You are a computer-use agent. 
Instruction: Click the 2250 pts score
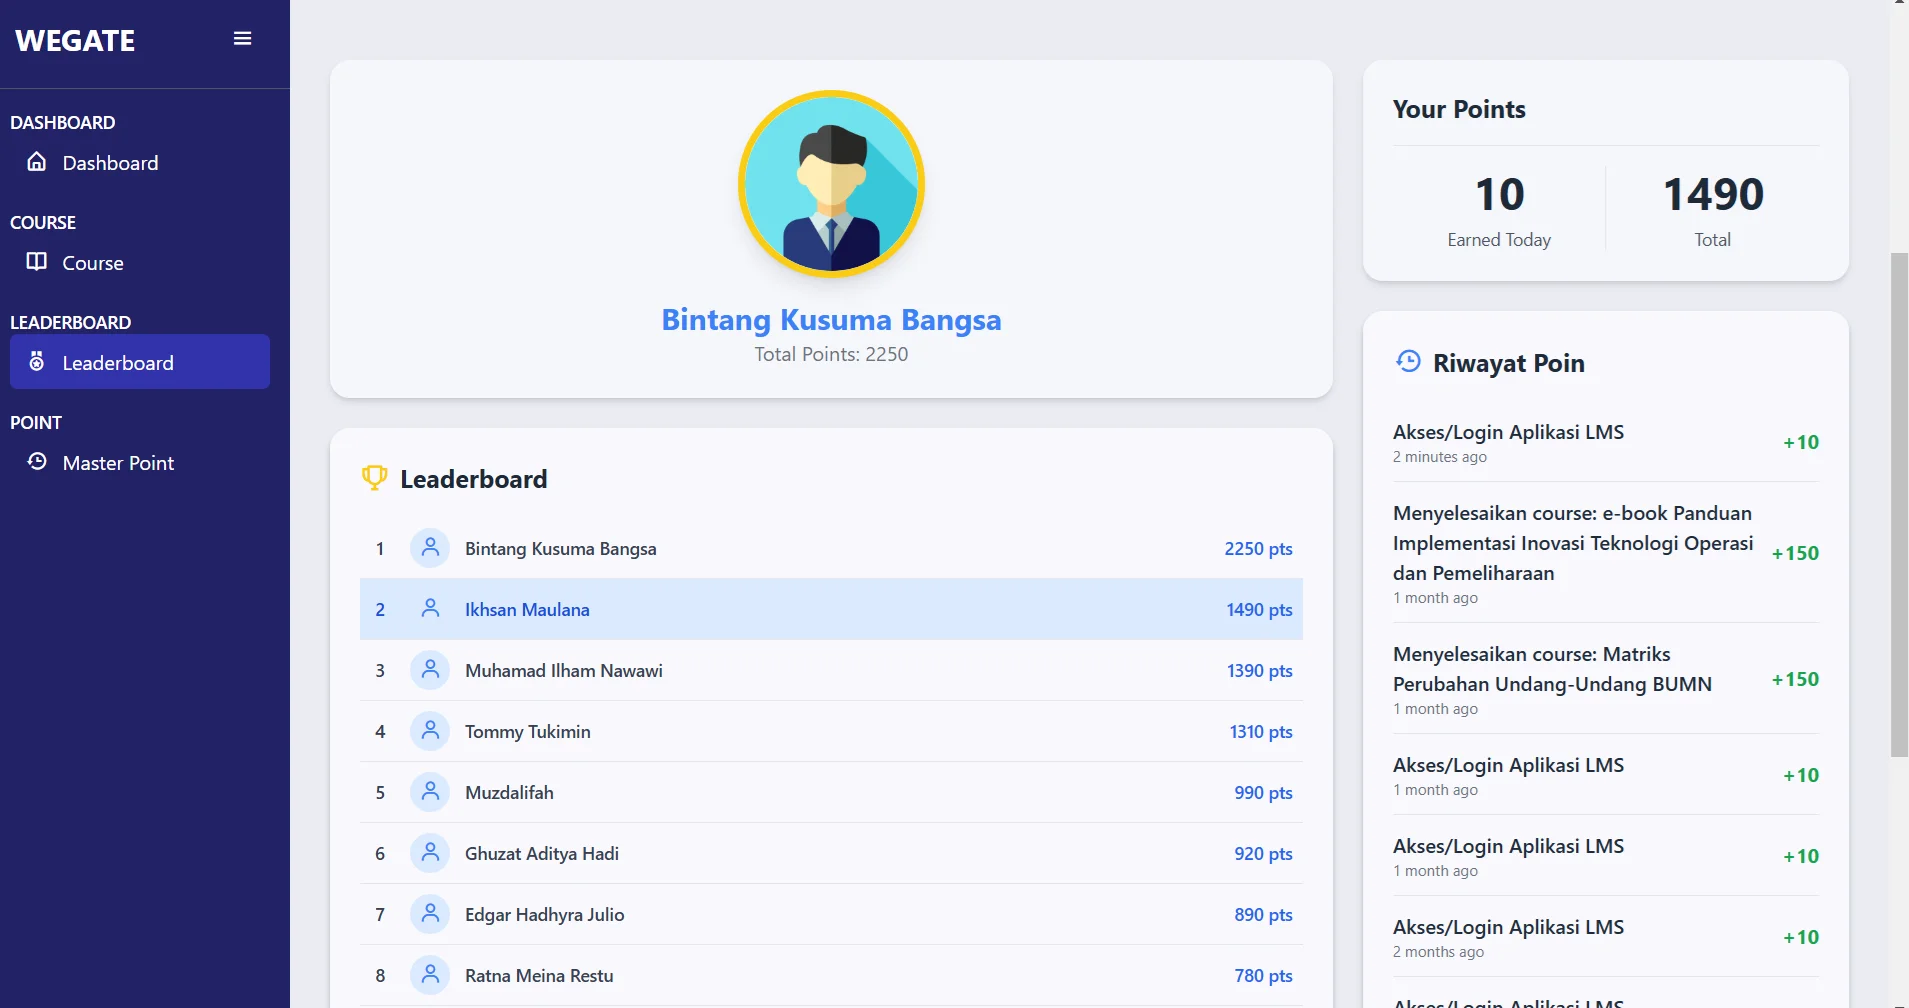[1258, 549]
